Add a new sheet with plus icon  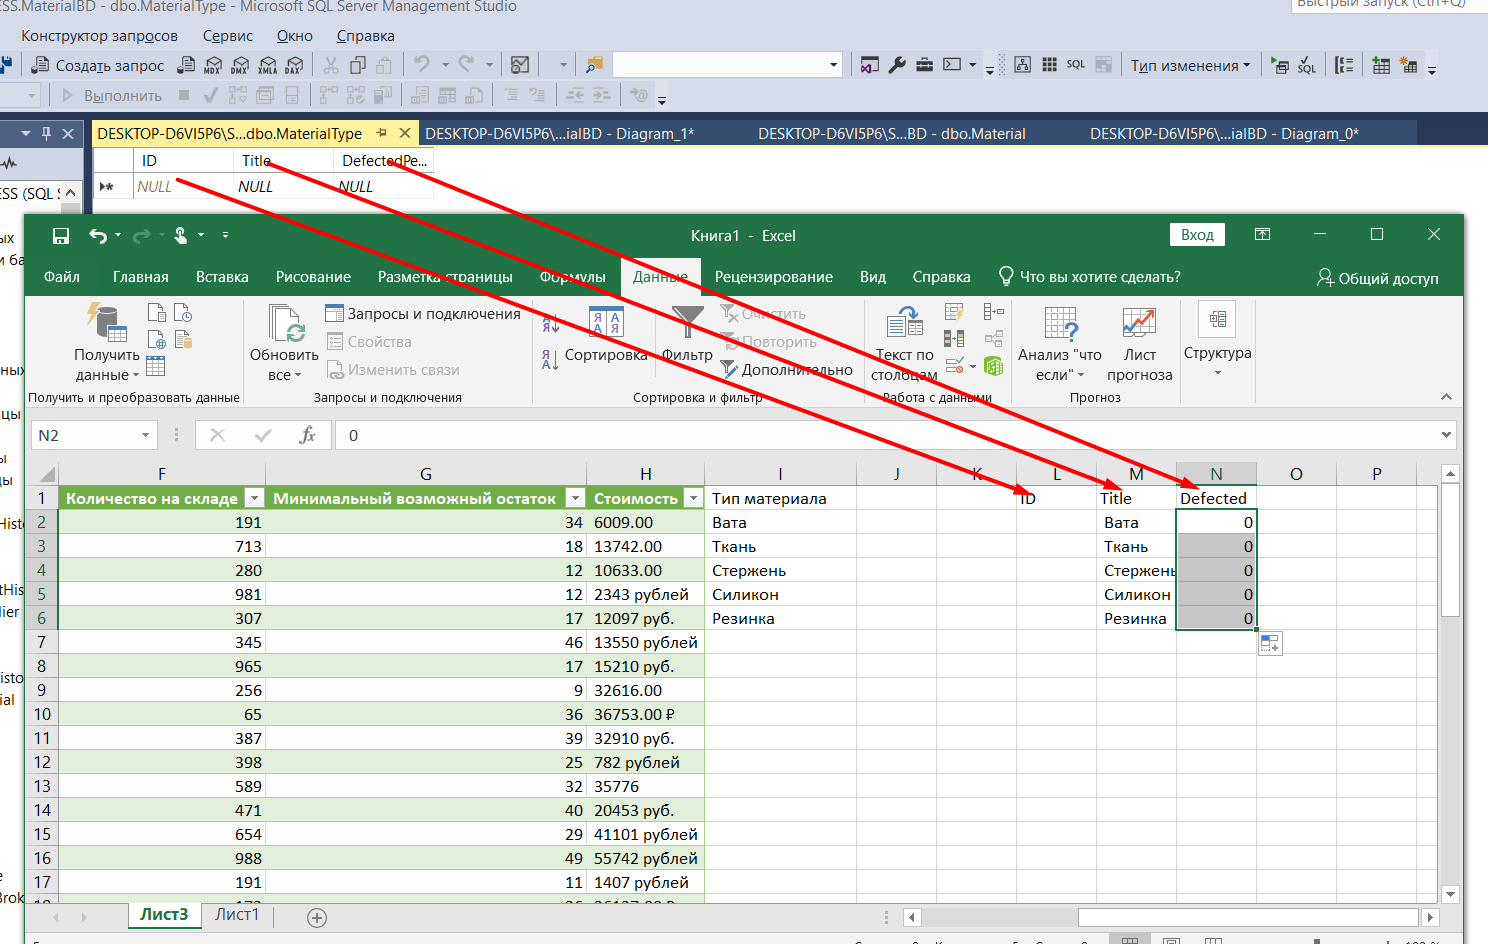[317, 918]
